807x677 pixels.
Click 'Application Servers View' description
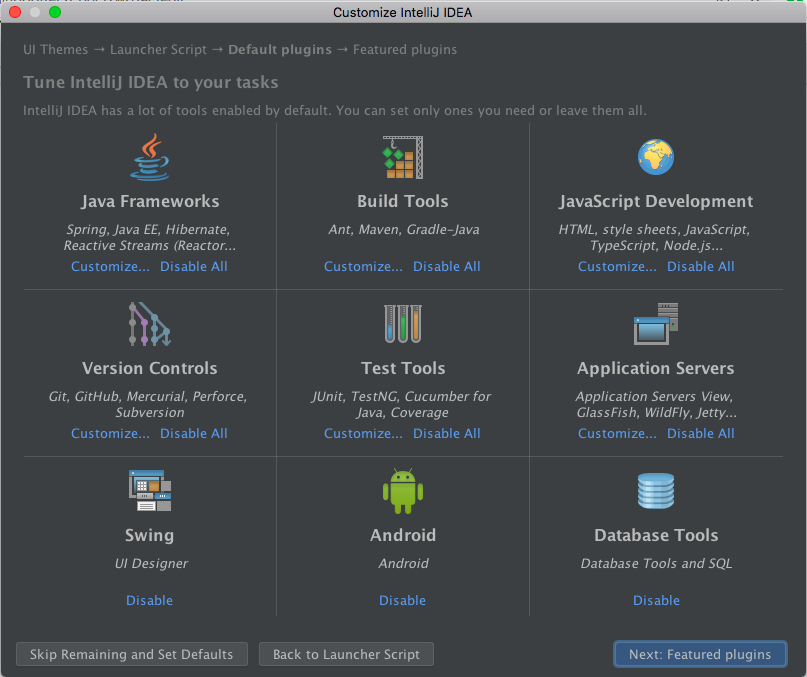(654, 396)
